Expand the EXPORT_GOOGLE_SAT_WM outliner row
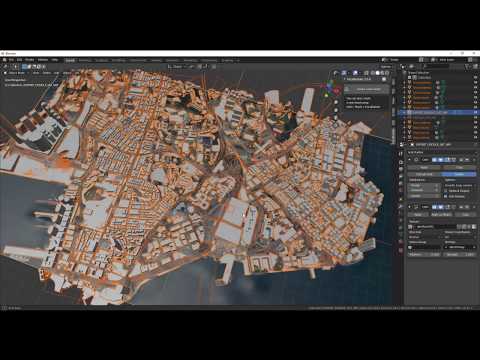The height and width of the screenshot is (360, 480). tap(404, 113)
